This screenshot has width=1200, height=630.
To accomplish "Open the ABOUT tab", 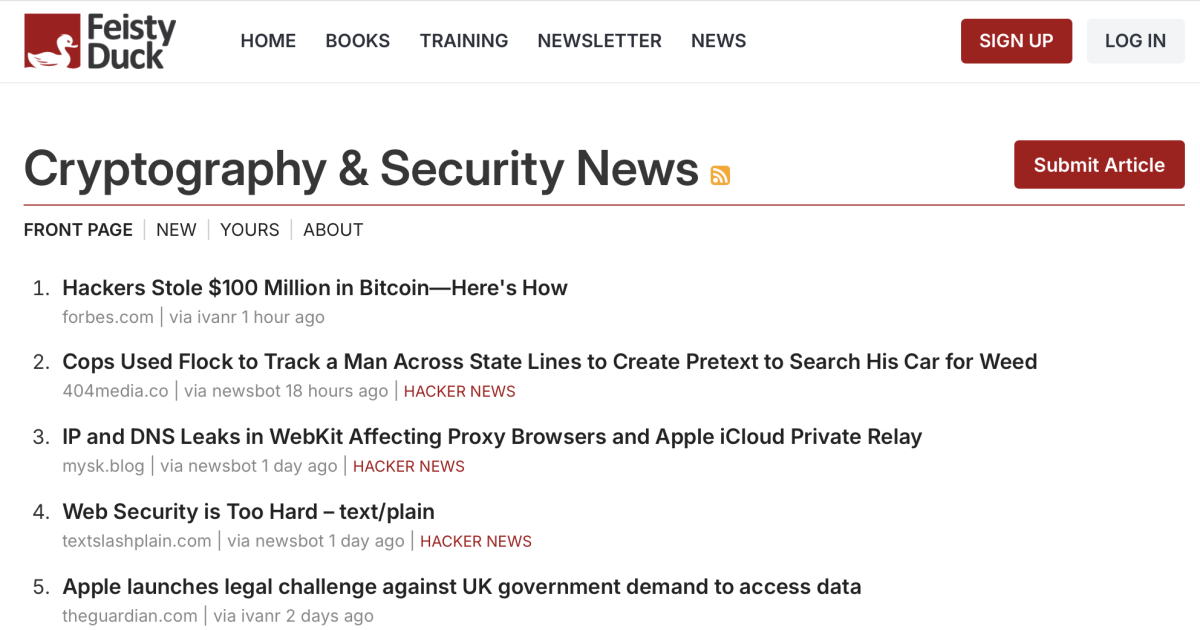I will point(333,230).
